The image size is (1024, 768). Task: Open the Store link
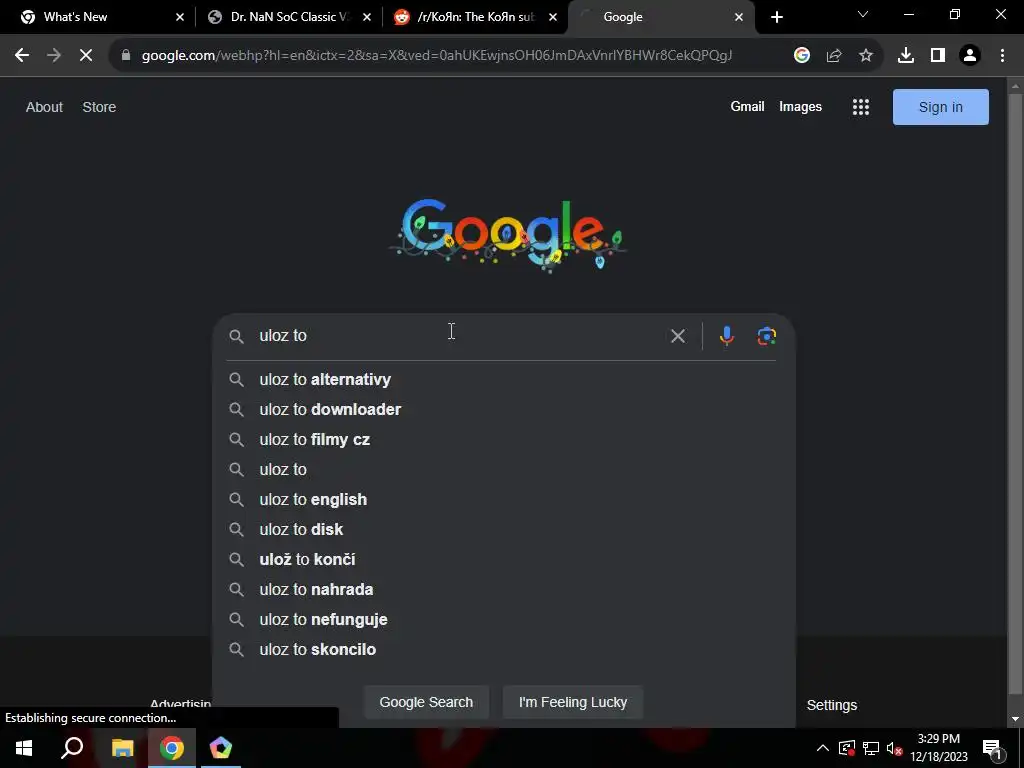99,107
